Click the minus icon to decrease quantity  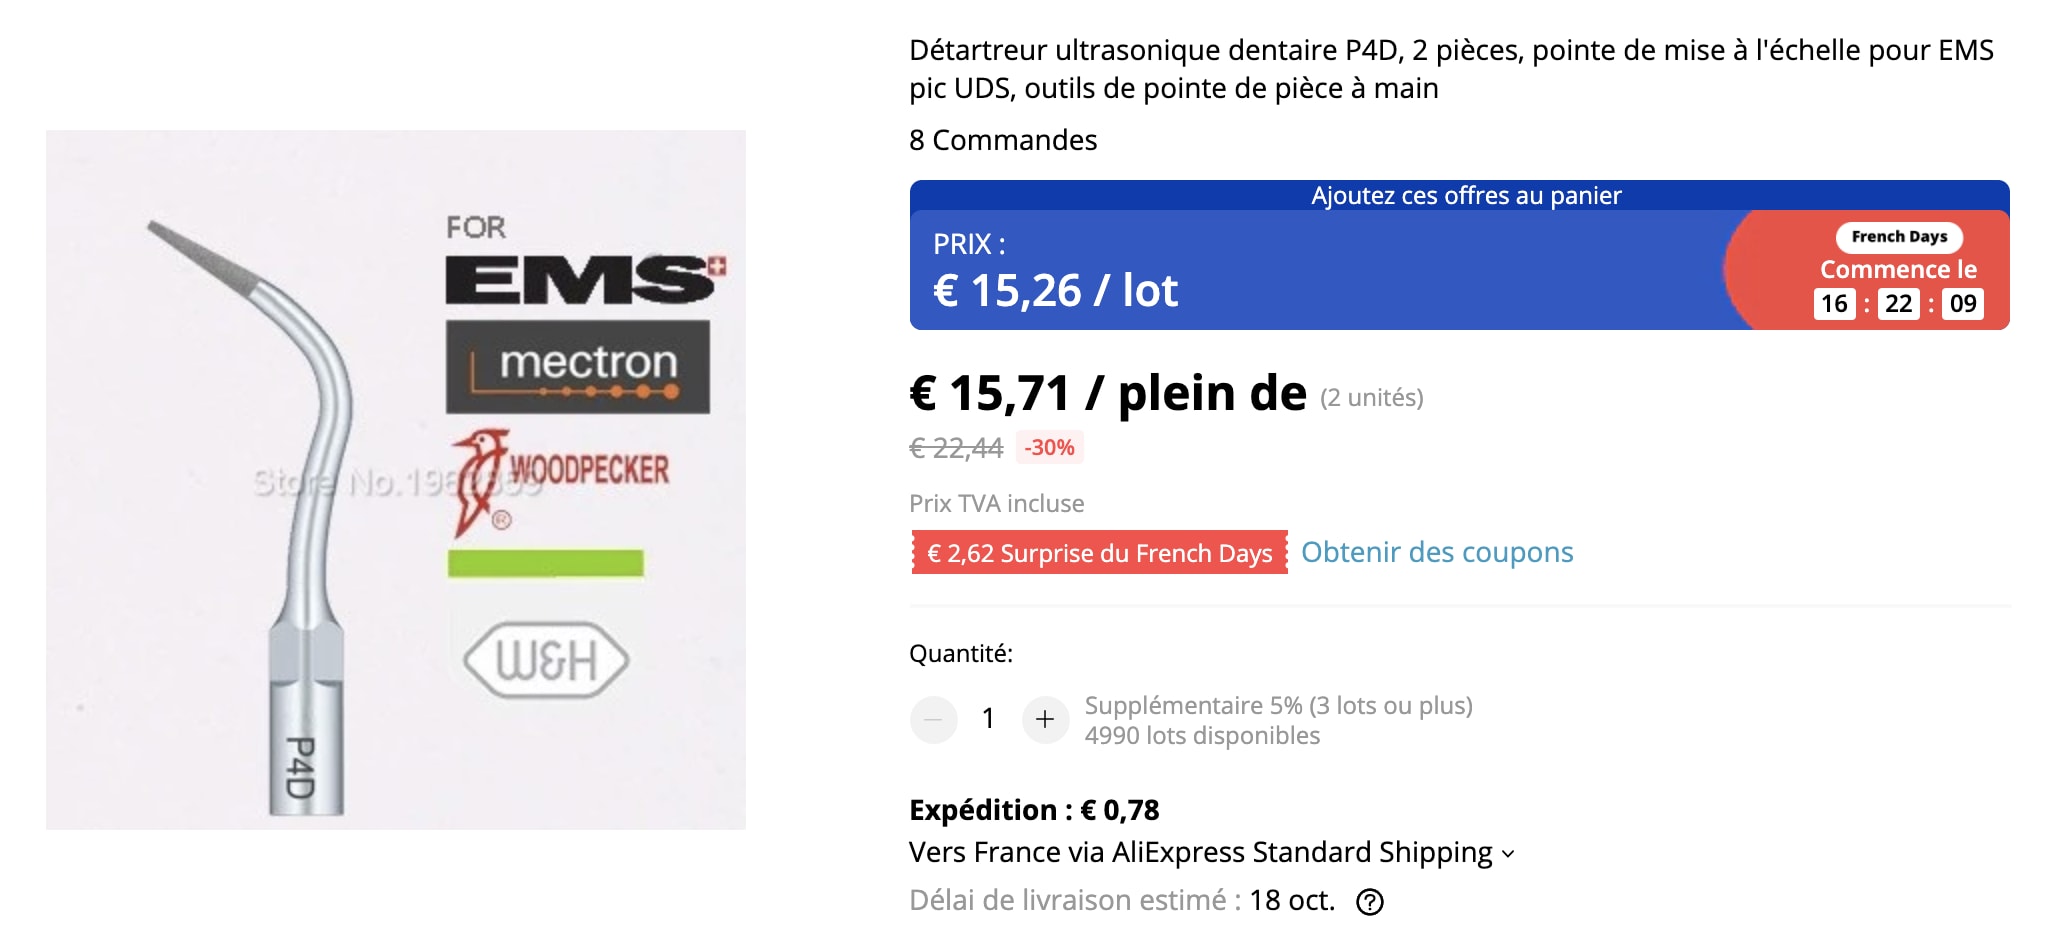(x=933, y=719)
